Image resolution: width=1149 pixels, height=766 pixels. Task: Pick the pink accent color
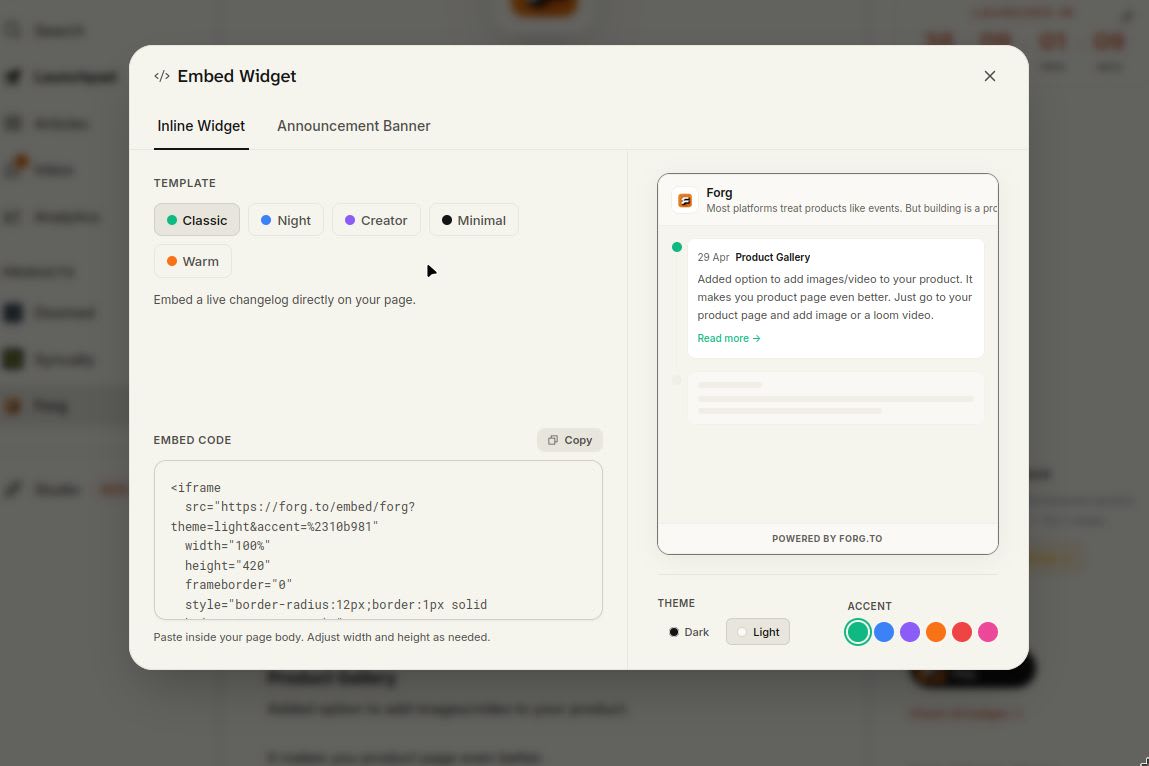click(988, 632)
